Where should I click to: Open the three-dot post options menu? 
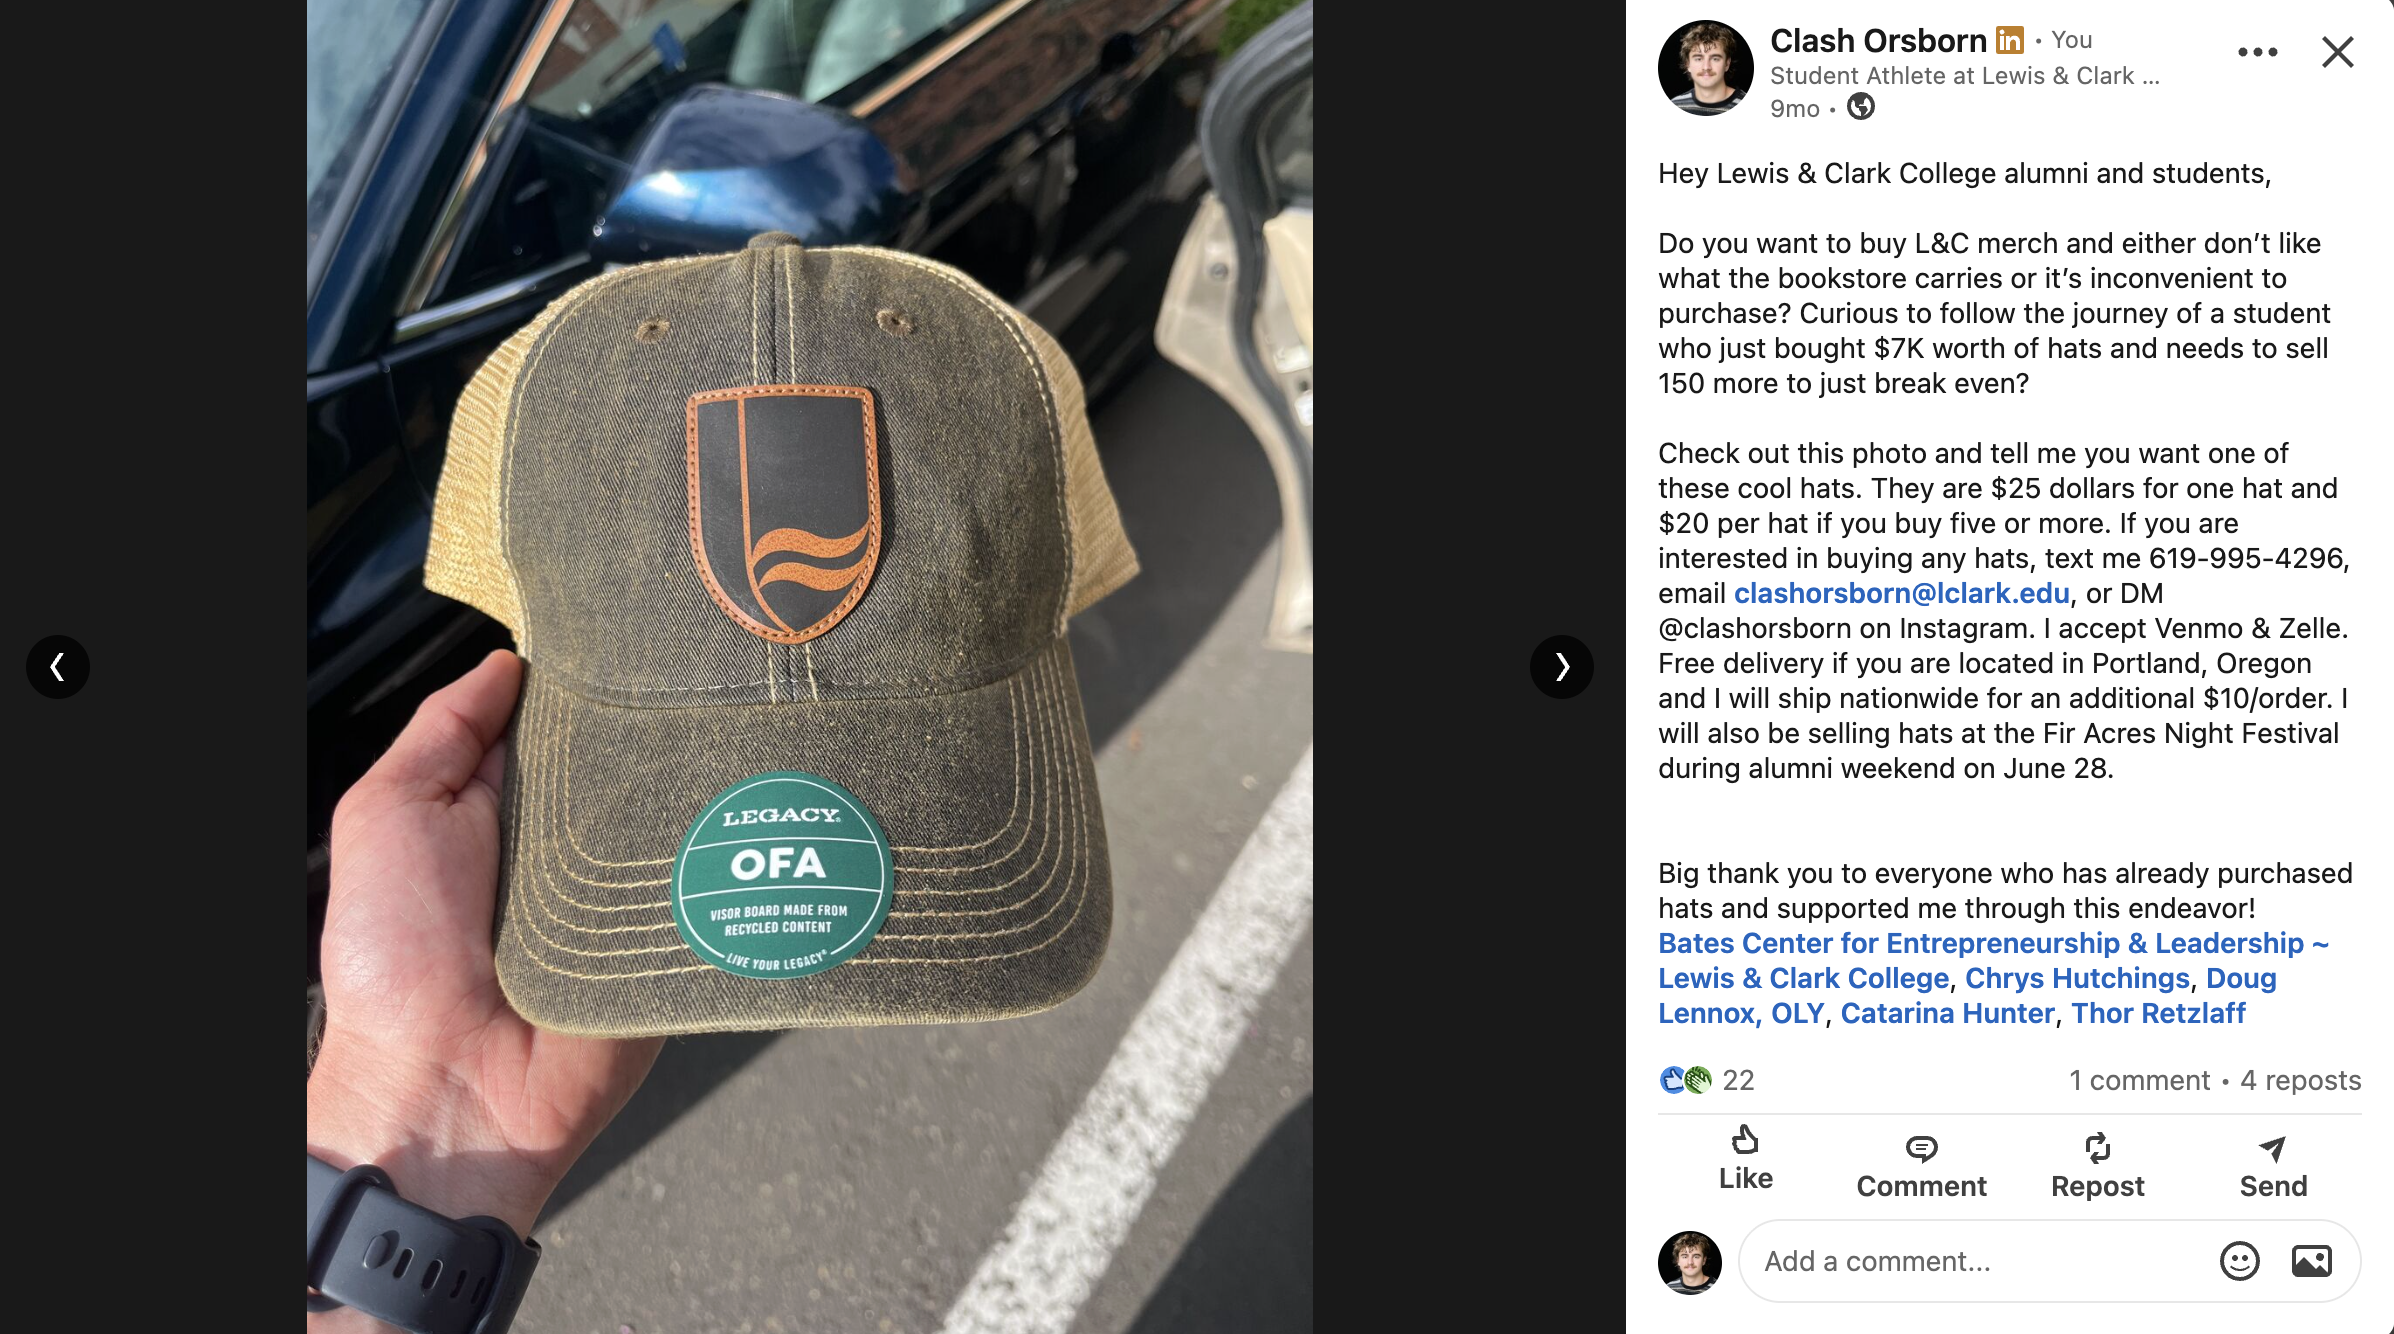click(x=2257, y=52)
